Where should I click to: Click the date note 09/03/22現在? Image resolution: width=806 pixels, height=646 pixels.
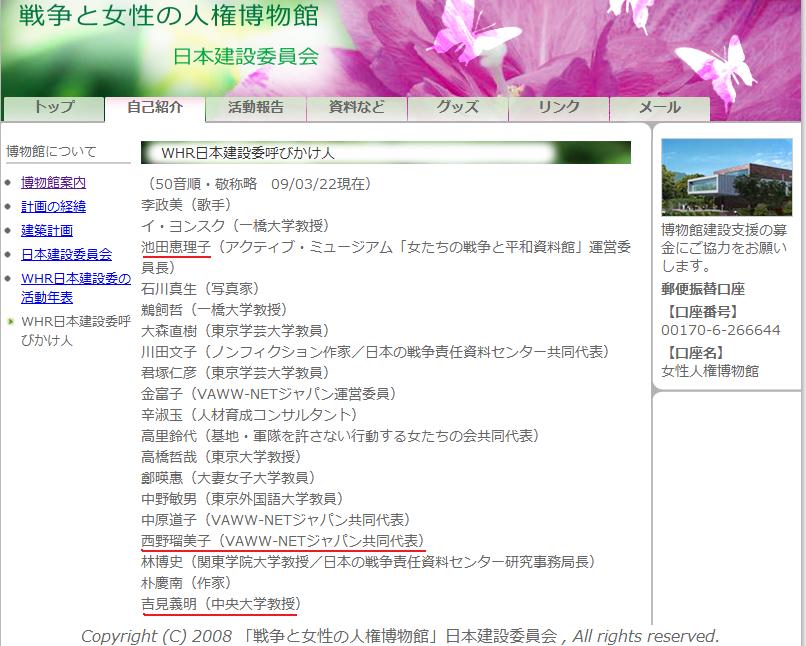tap(318, 184)
